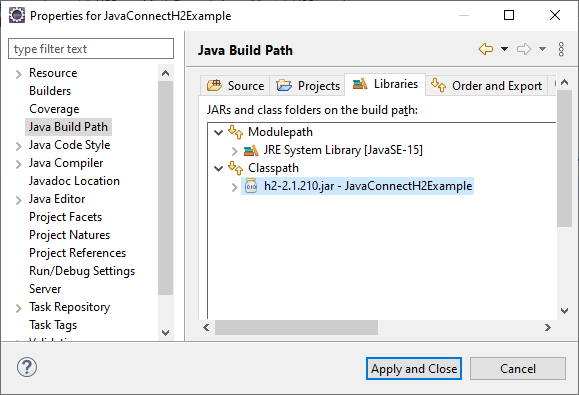Maximize the Properties dialog window
Image resolution: width=579 pixels, height=395 pixels.
coord(509,15)
